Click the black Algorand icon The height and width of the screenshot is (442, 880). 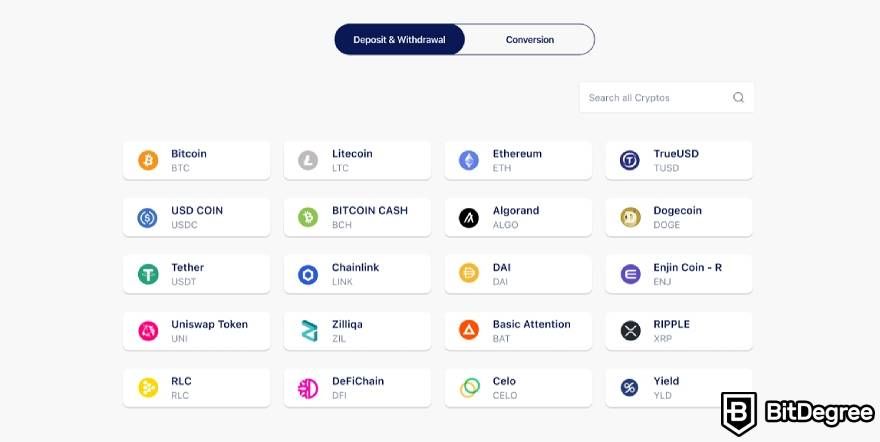469,218
